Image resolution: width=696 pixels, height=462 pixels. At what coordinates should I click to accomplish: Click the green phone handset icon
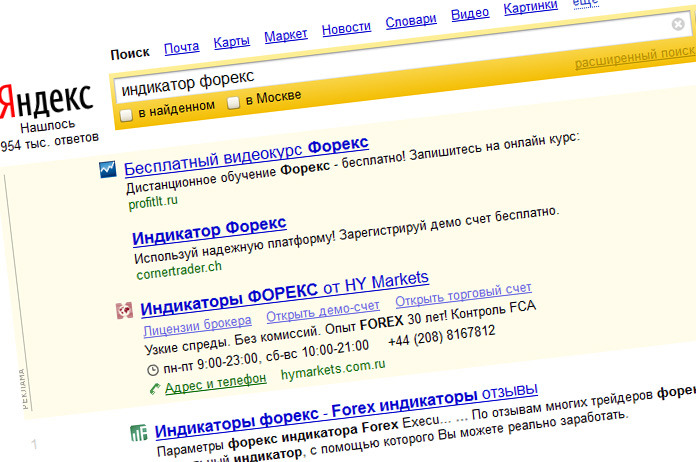point(155,389)
